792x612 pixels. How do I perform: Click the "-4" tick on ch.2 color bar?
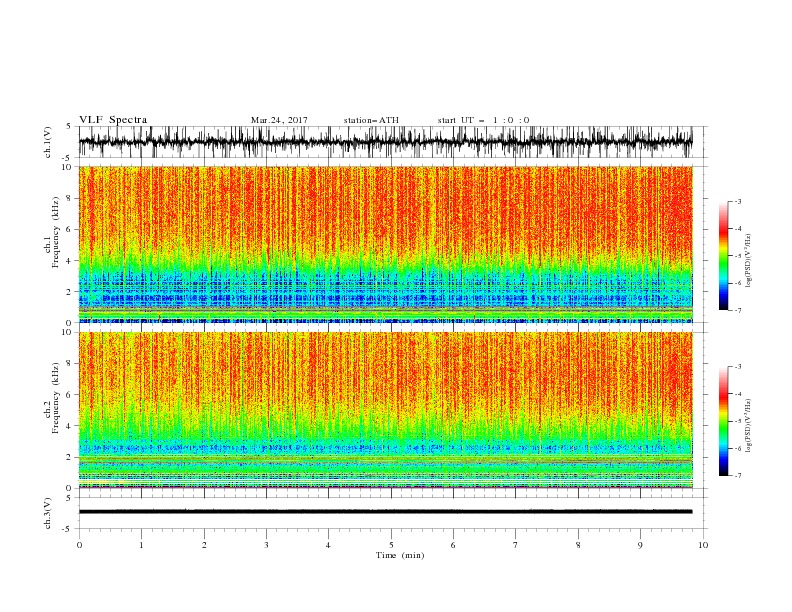(738, 394)
